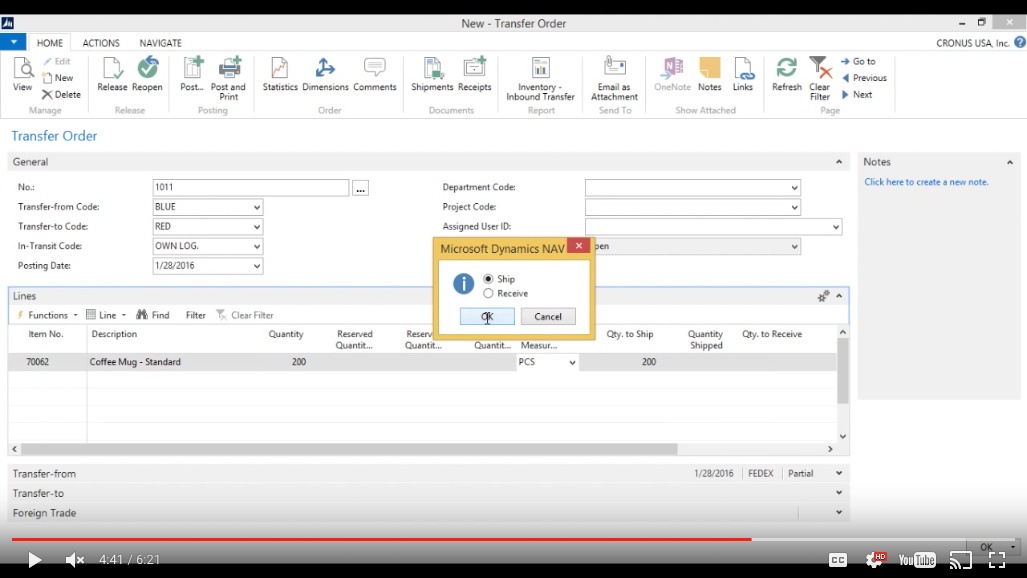Show attached Notes from ribbon
Viewport: 1027px width, 578px height.
click(709, 74)
